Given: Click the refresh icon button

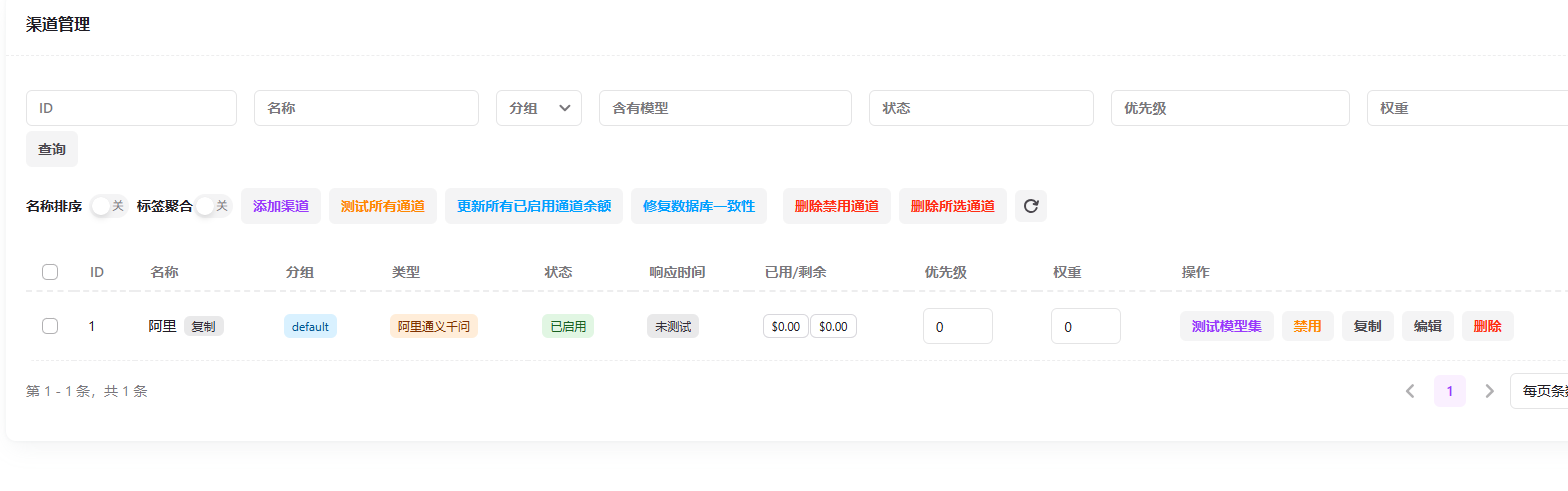Looking at the screenshot, I should (1031, 206).
